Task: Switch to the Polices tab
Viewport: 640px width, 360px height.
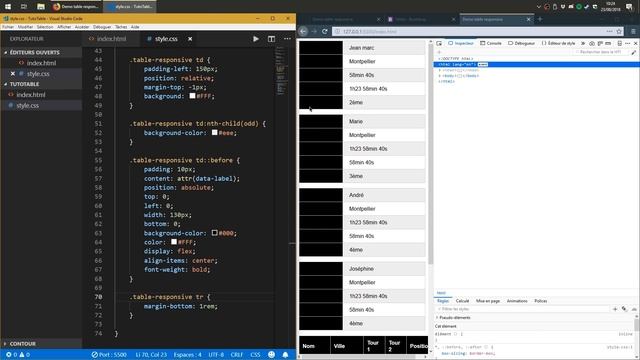Action: (x=541, y=301)
